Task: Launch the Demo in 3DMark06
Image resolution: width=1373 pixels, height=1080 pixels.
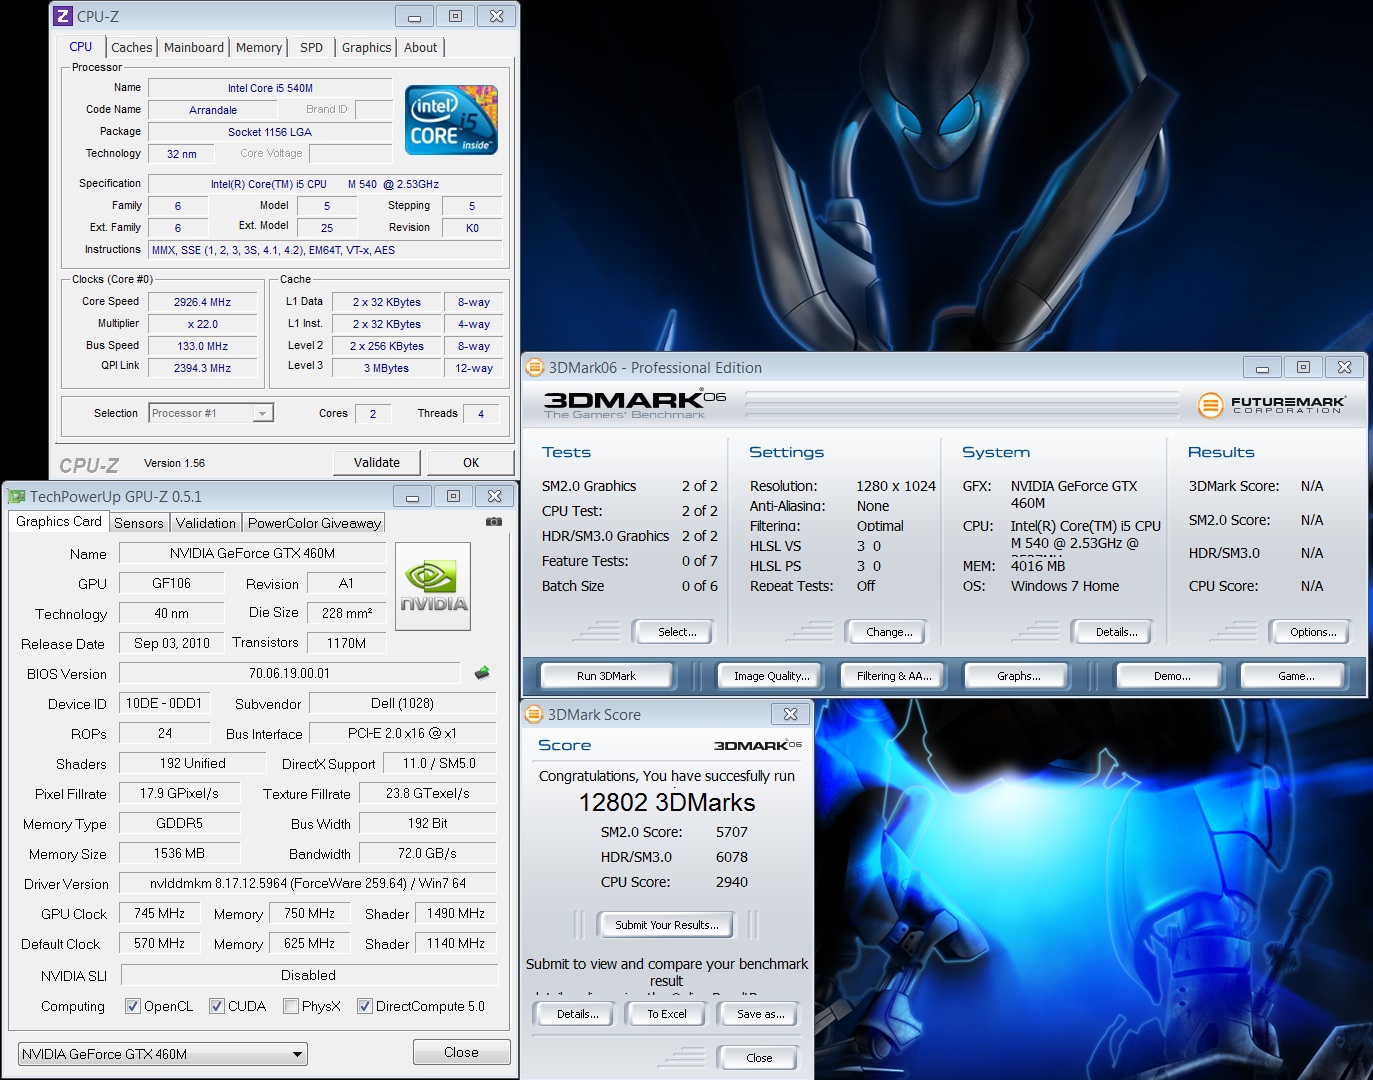Action: [1172, 676]
